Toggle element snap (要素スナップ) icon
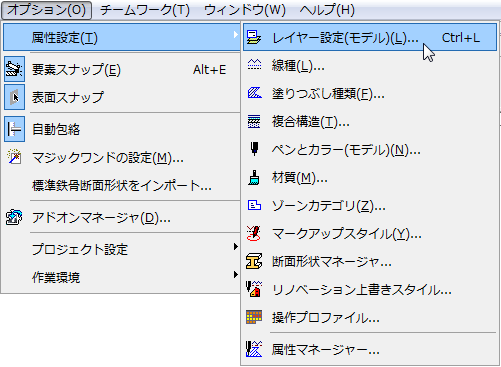 click(x=14, y=69)
